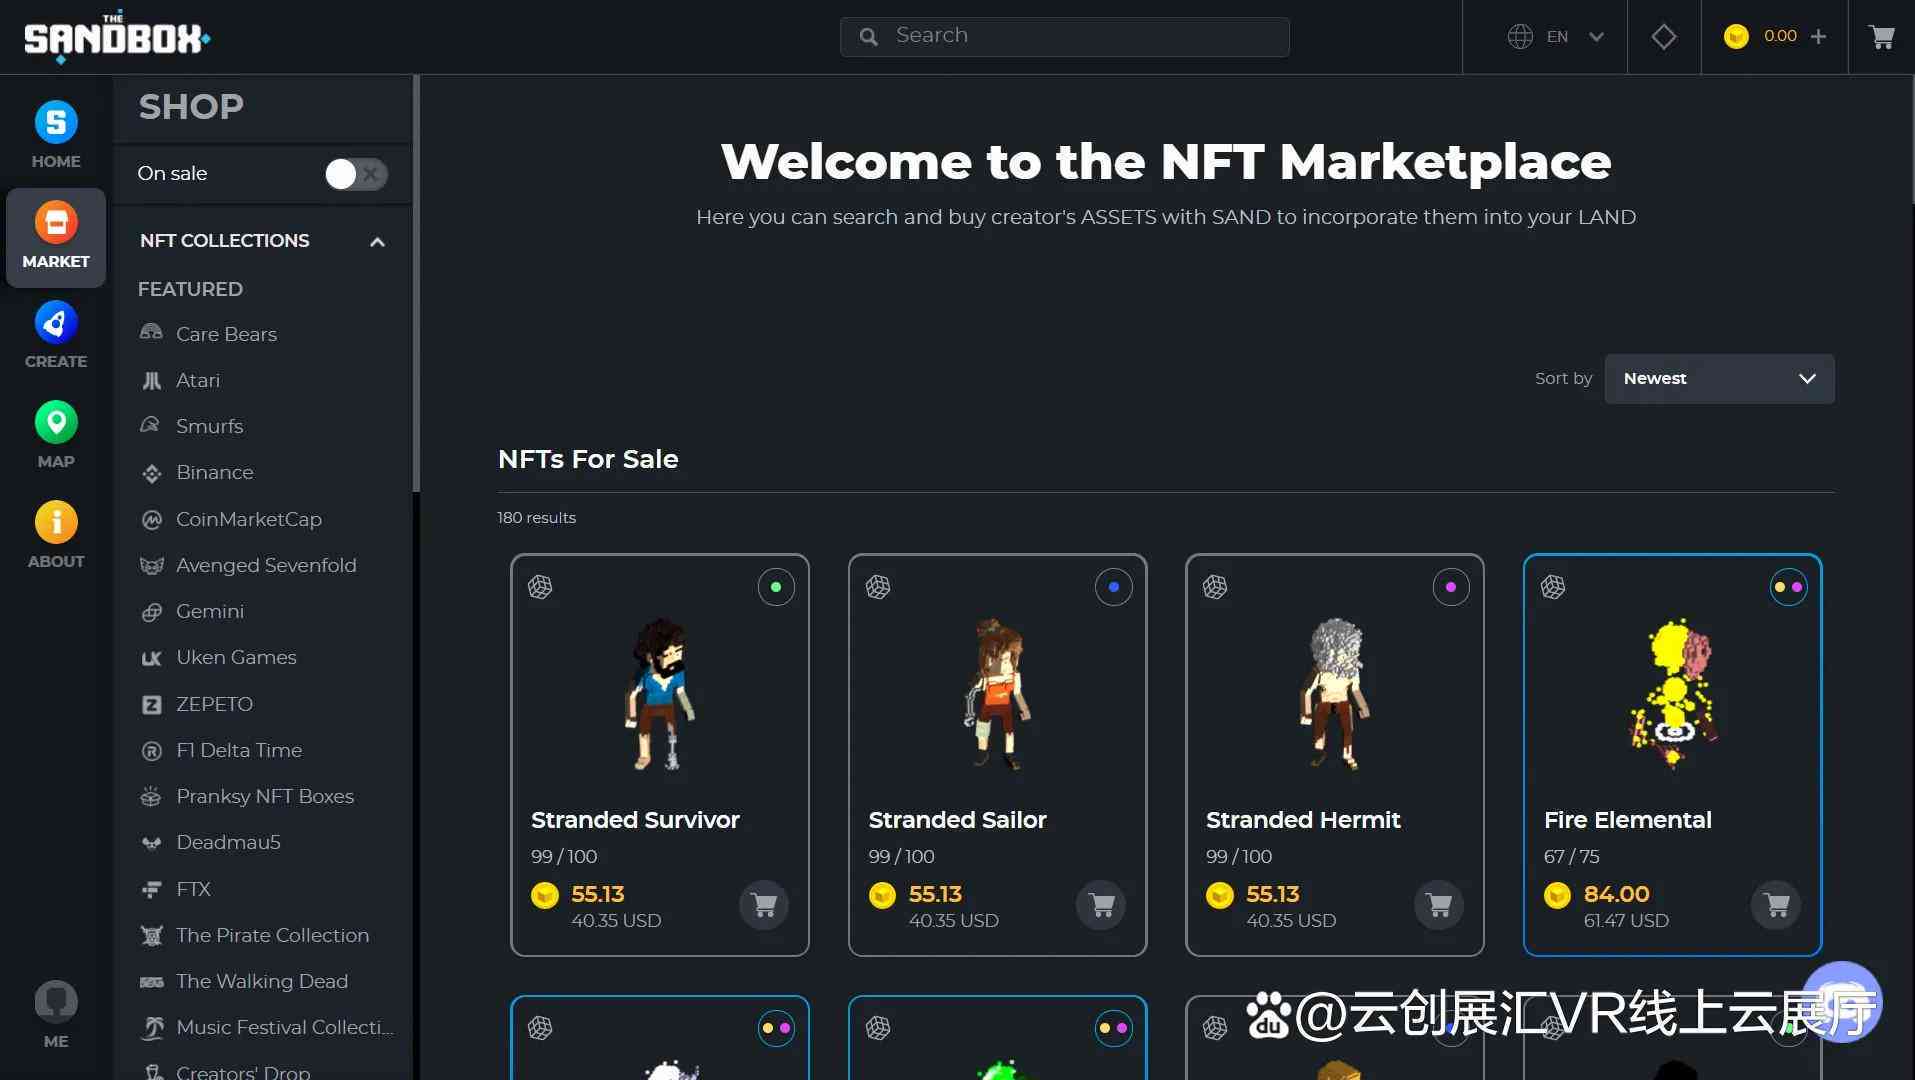Open the Sandbox logo homepage
This screenshot has width=1915, height=1080.
(x=117, y=37)
